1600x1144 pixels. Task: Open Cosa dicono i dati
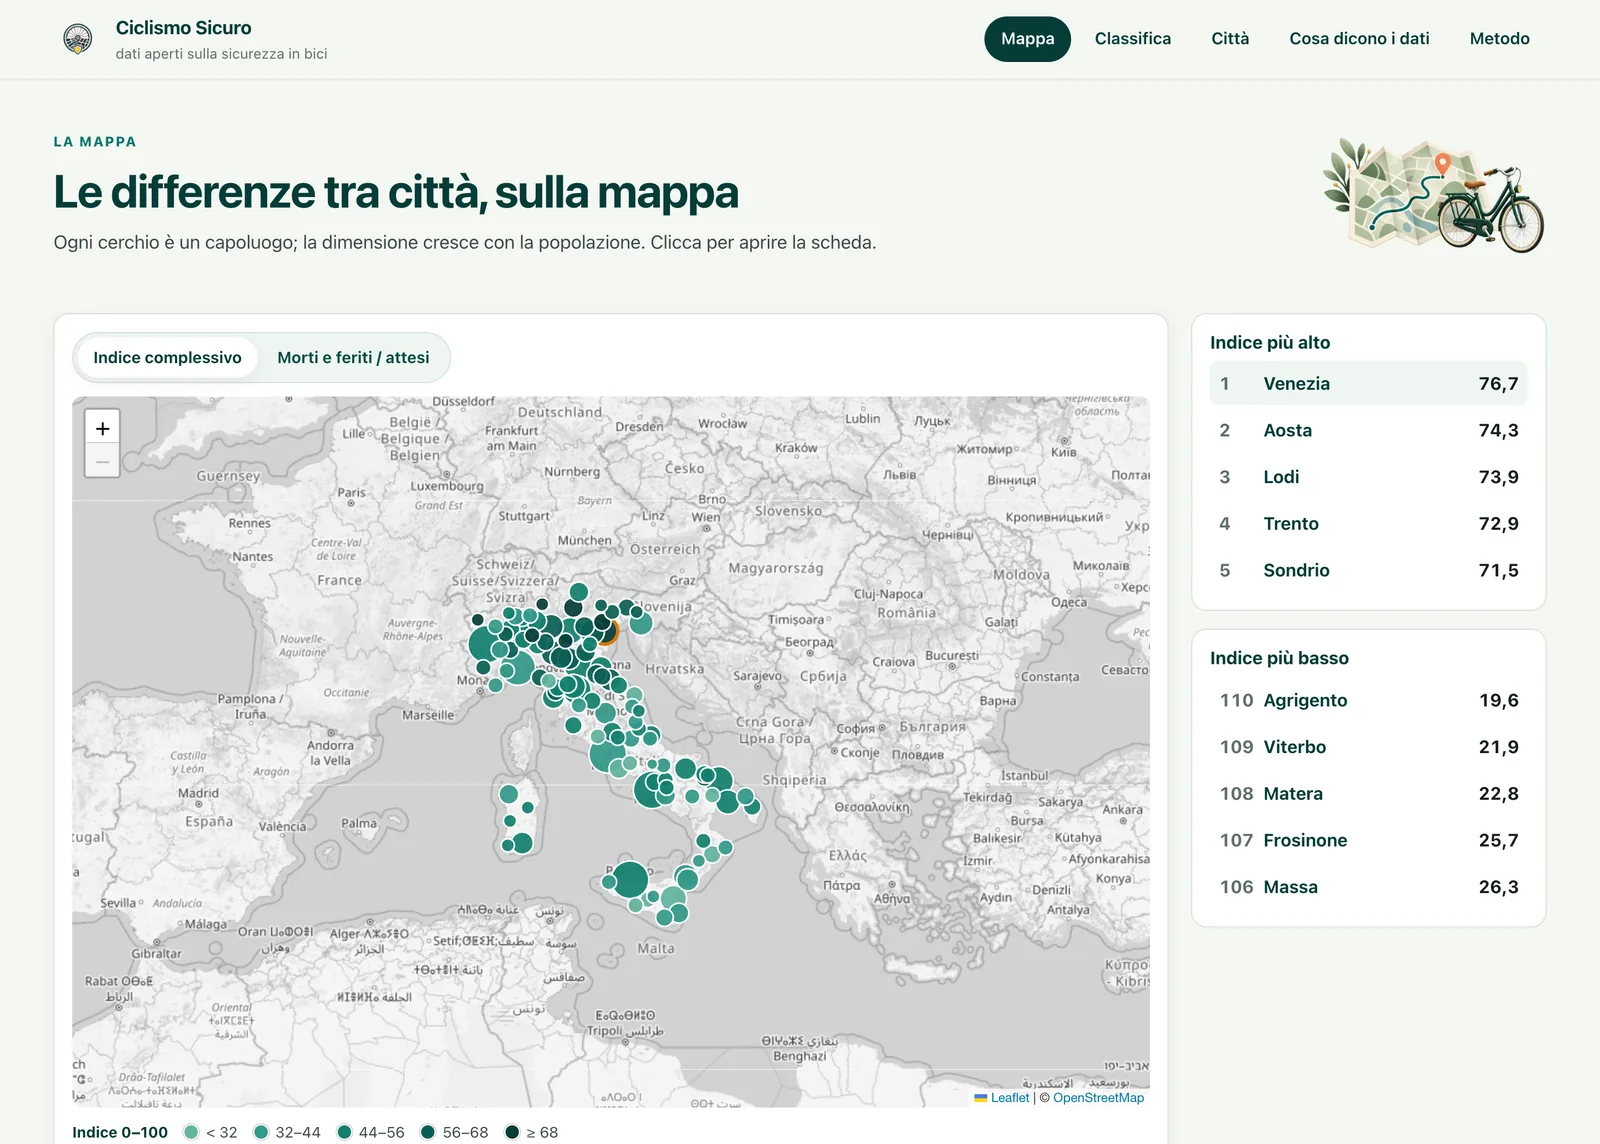point(1359,39)
